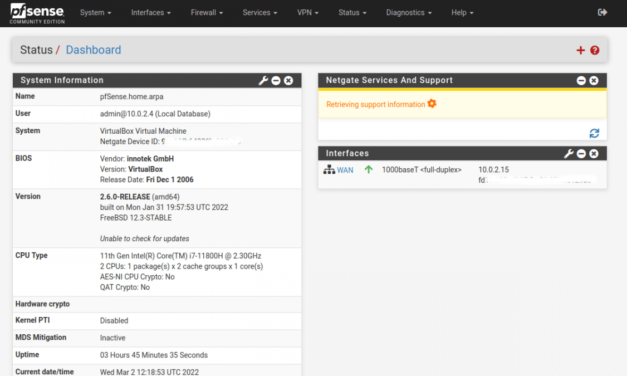627x376 pixels.
Task: Click the WAN IP address '10.0.2.15'
Action: tap(494, 170)
